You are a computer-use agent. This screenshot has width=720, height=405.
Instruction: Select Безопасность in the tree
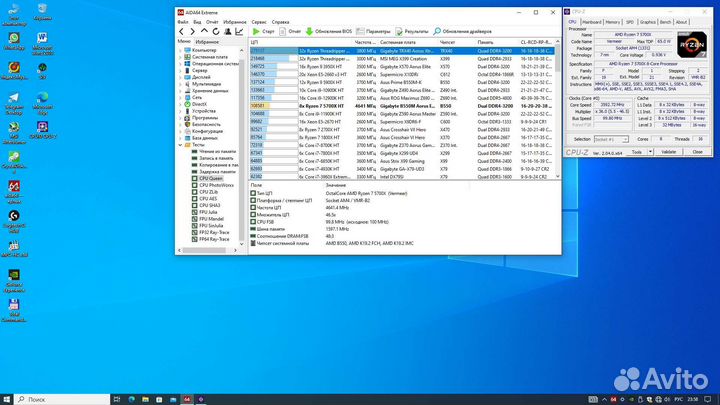tap(206, 124)
